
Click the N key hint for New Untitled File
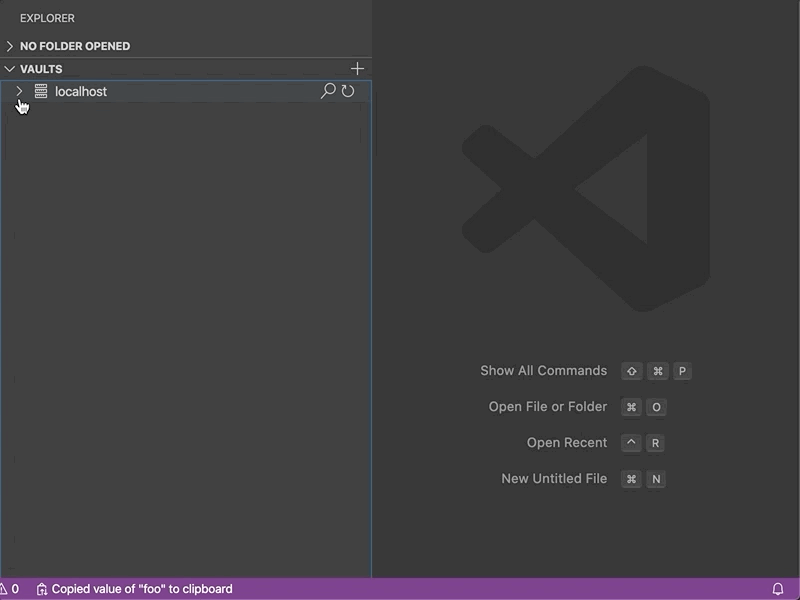[656, 479]
